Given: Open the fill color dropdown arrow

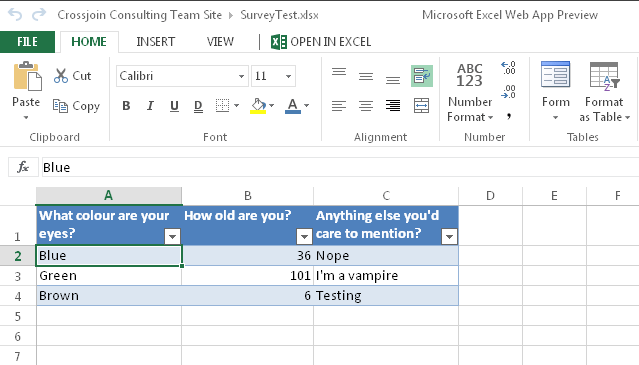Looking at the screenshot, I should pyautogui.click(x=272, y=106).
